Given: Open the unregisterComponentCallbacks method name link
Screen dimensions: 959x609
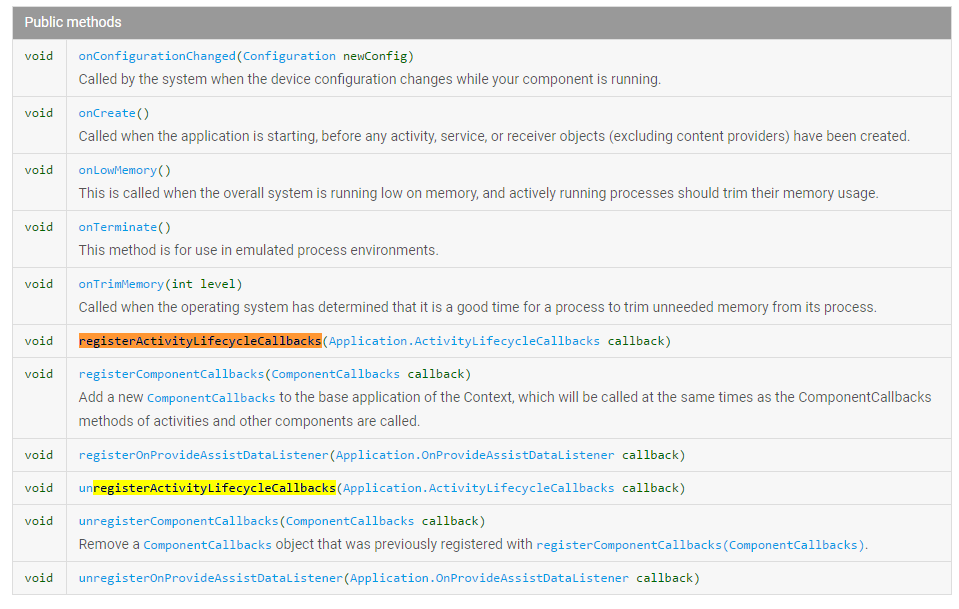Looking at the screenshot, I should (x=178, y=521).
